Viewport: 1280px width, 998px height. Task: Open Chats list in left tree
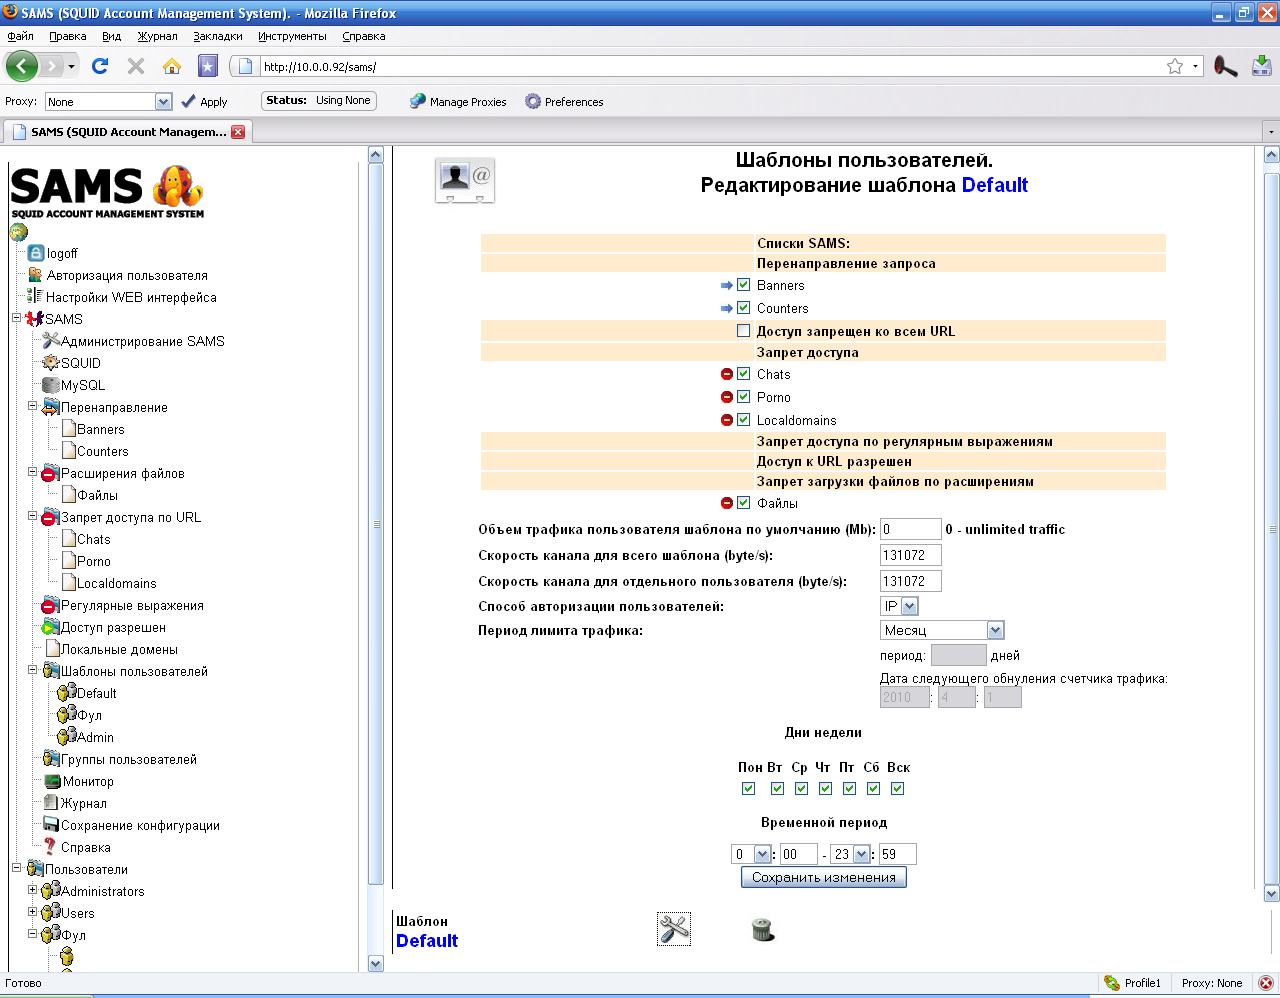[94, 539]
